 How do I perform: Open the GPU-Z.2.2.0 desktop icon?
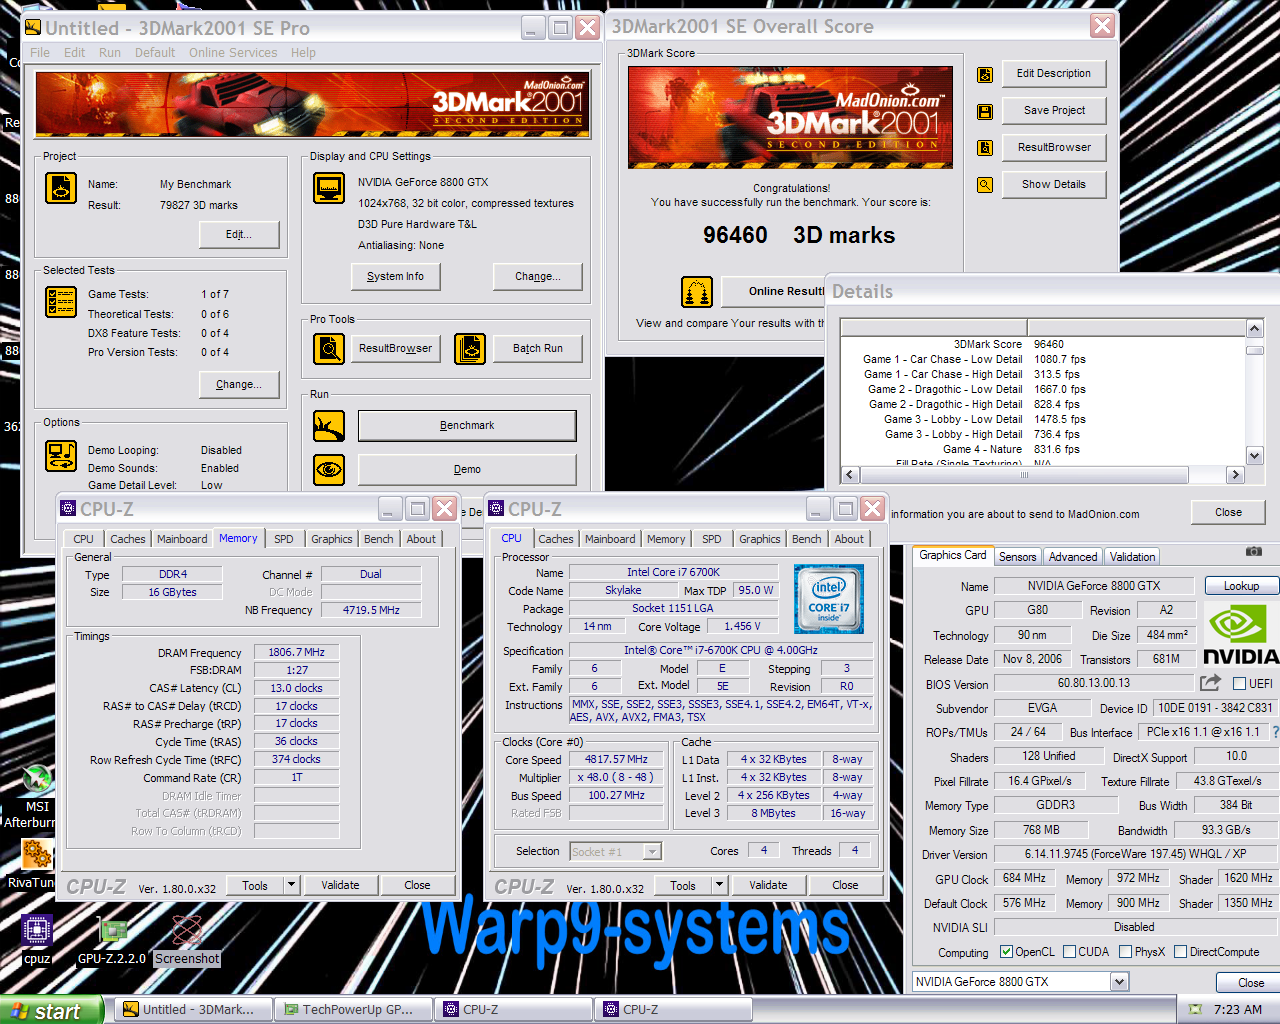coord(112,932)
